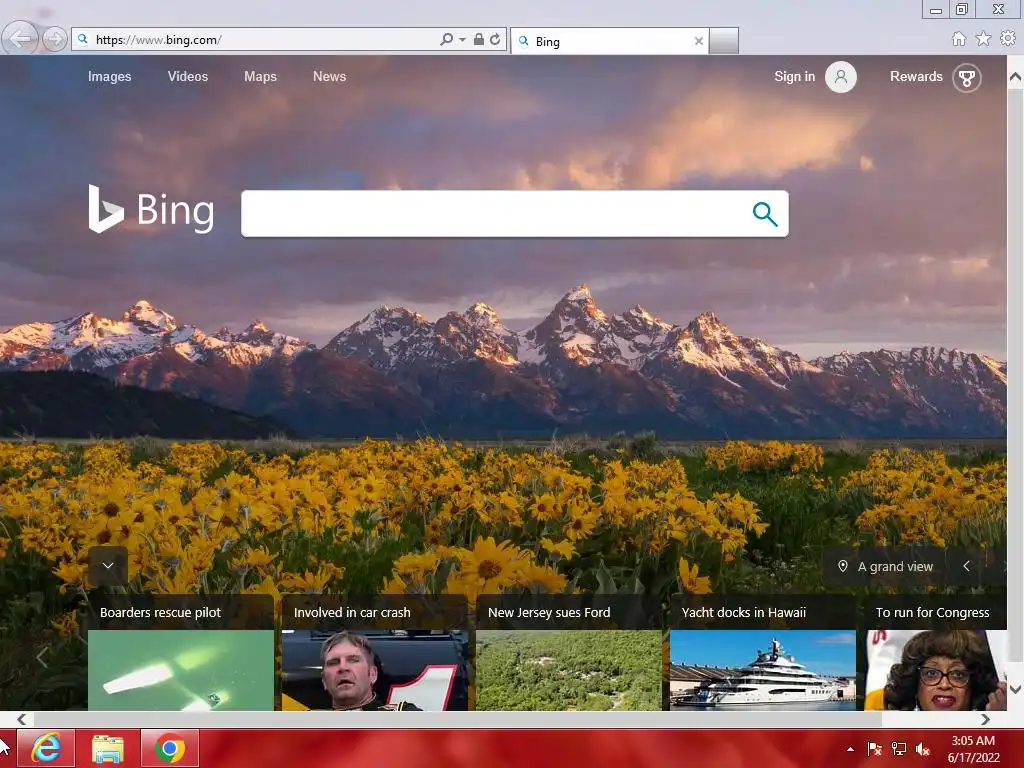The height and width of the screenshot is (768, 1024).
Task: Show previous image with left chevron
Action: coord(967,566)
